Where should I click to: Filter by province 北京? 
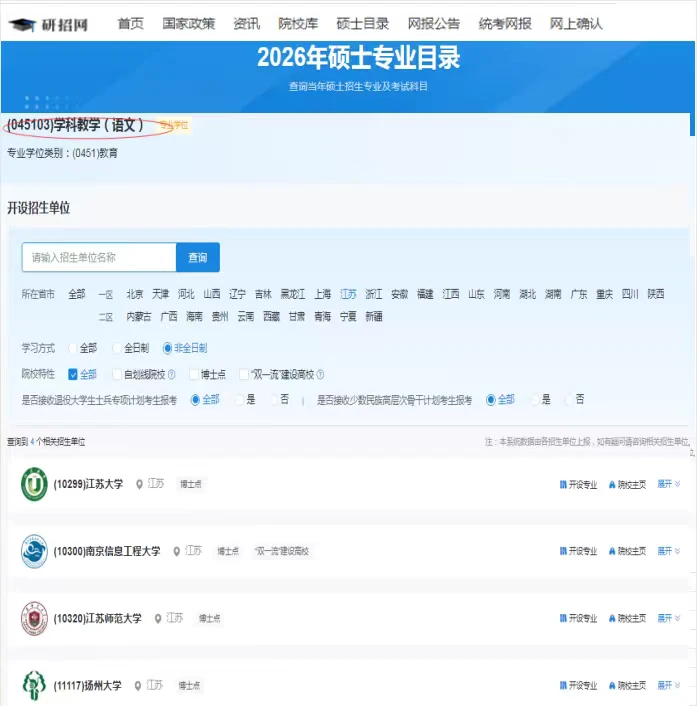coord(135,294)
